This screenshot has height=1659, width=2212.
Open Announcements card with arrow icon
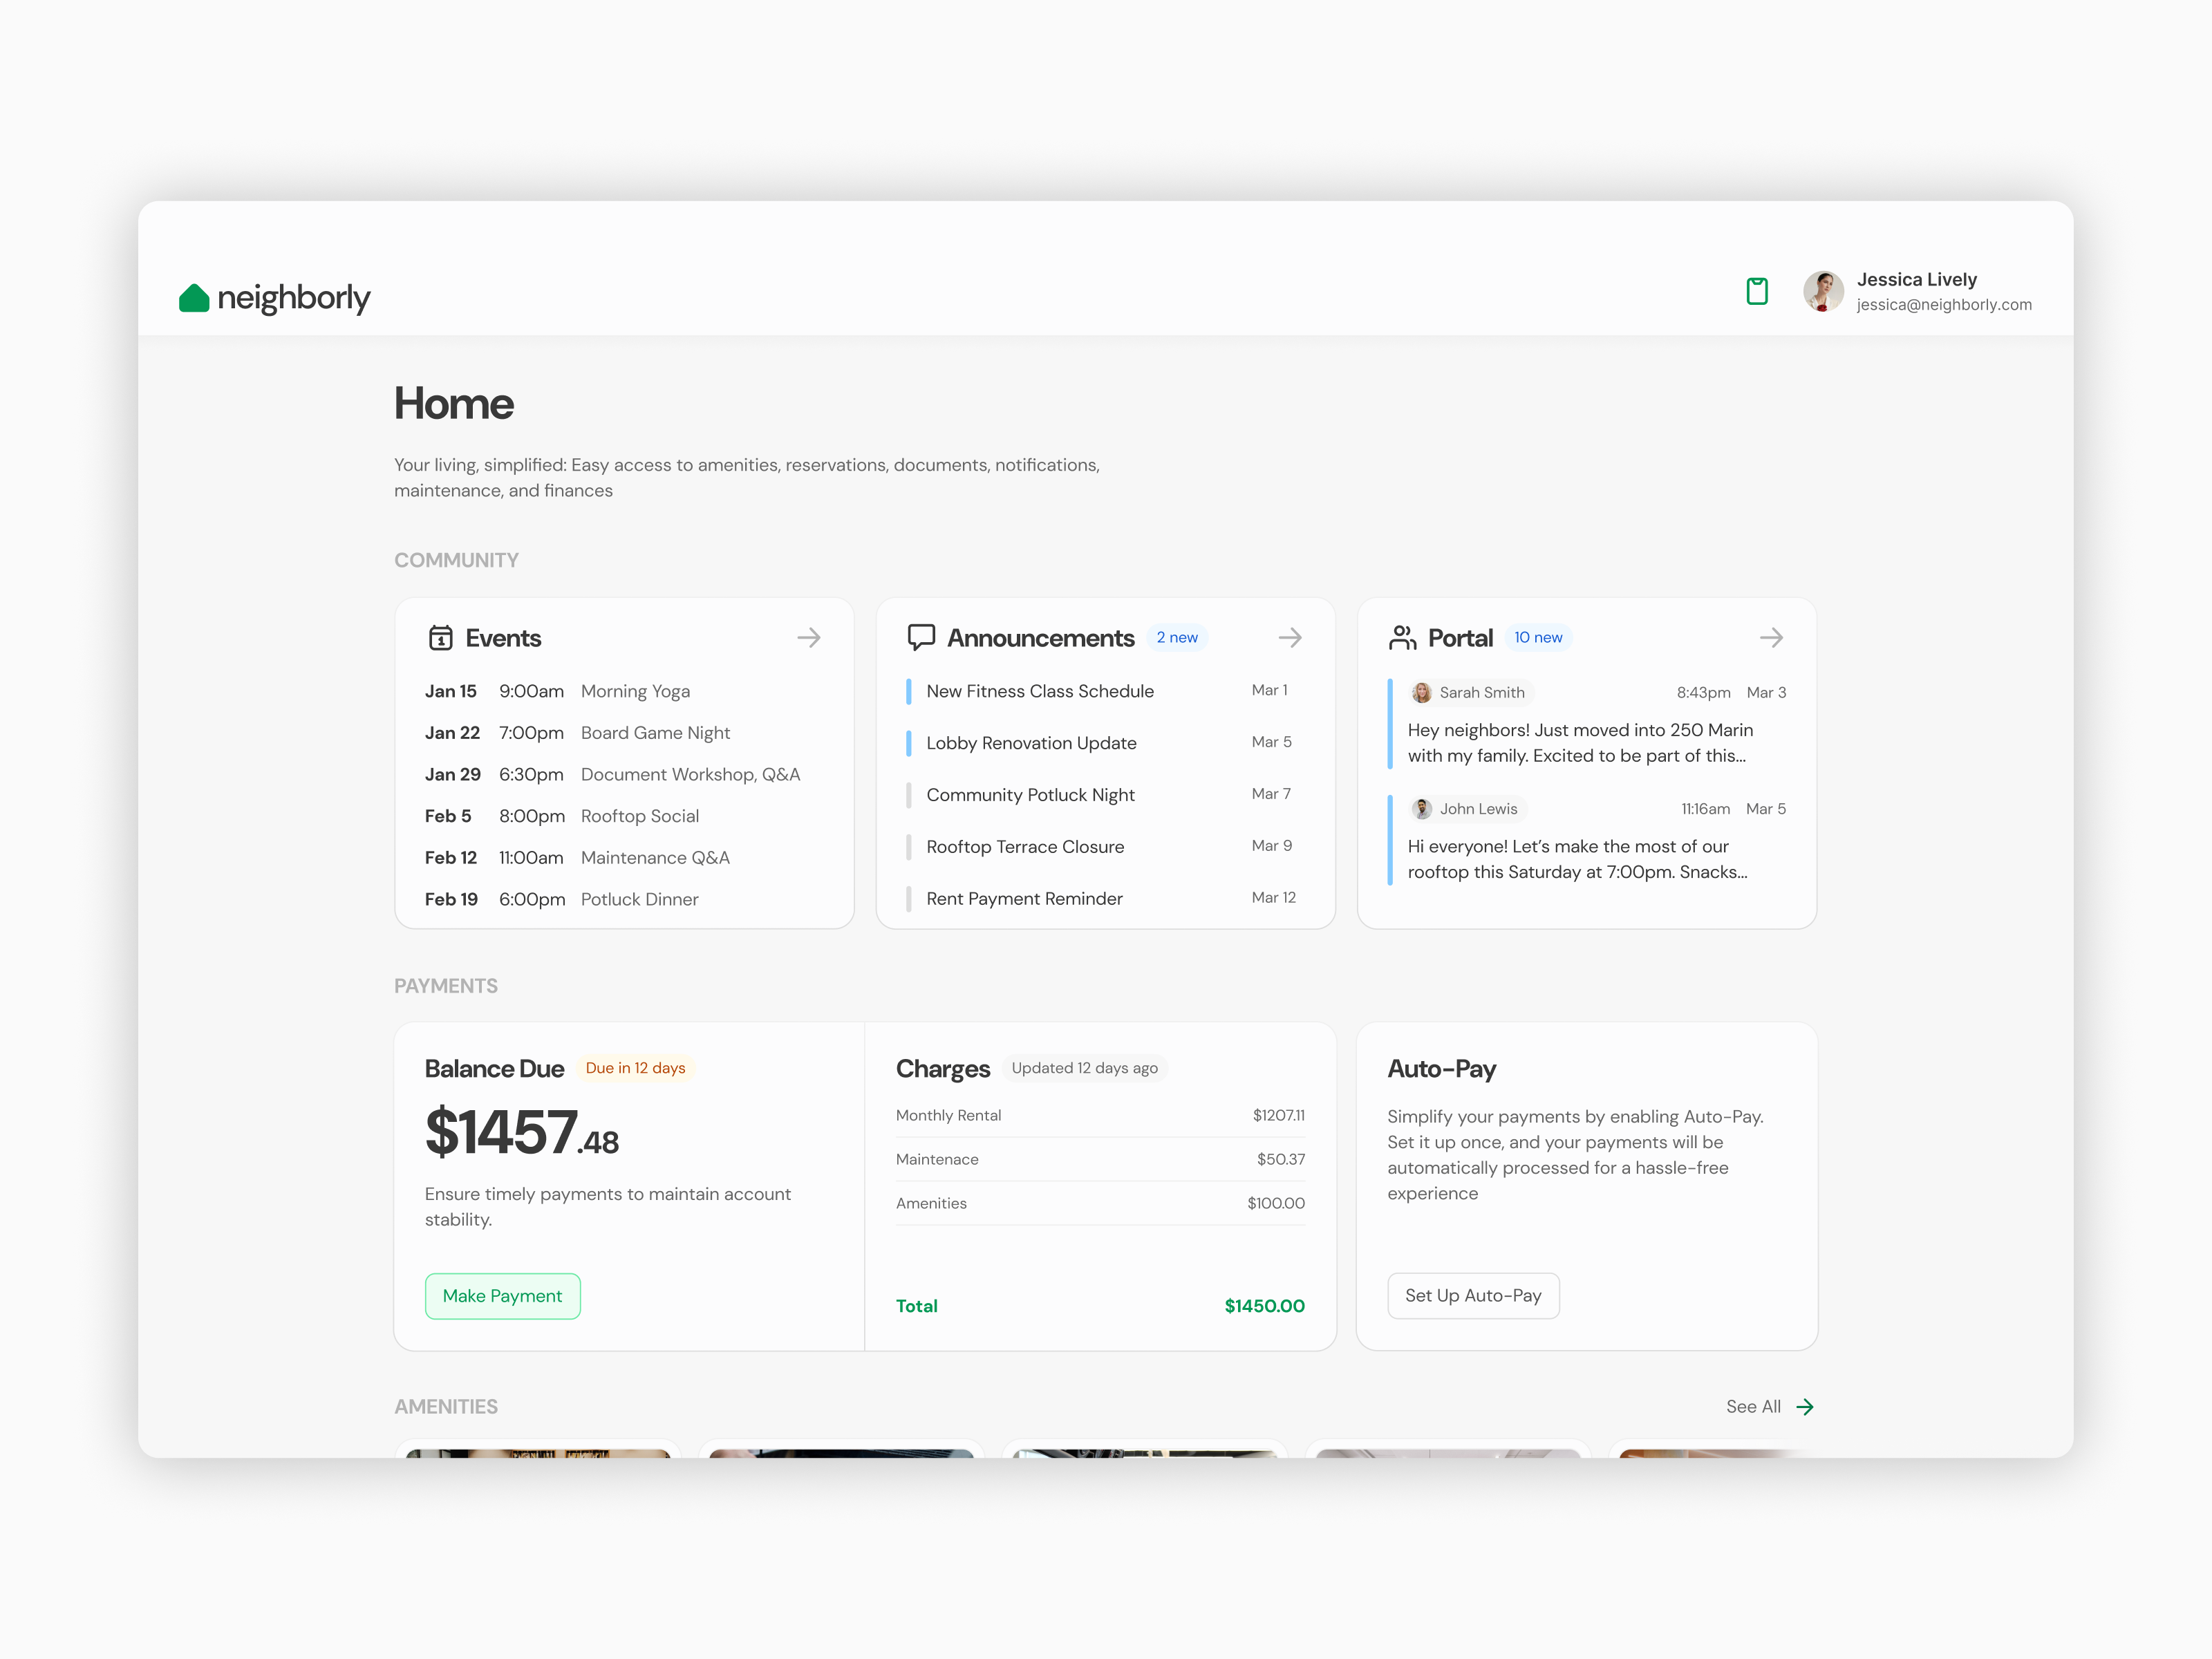coord(1289,638)
